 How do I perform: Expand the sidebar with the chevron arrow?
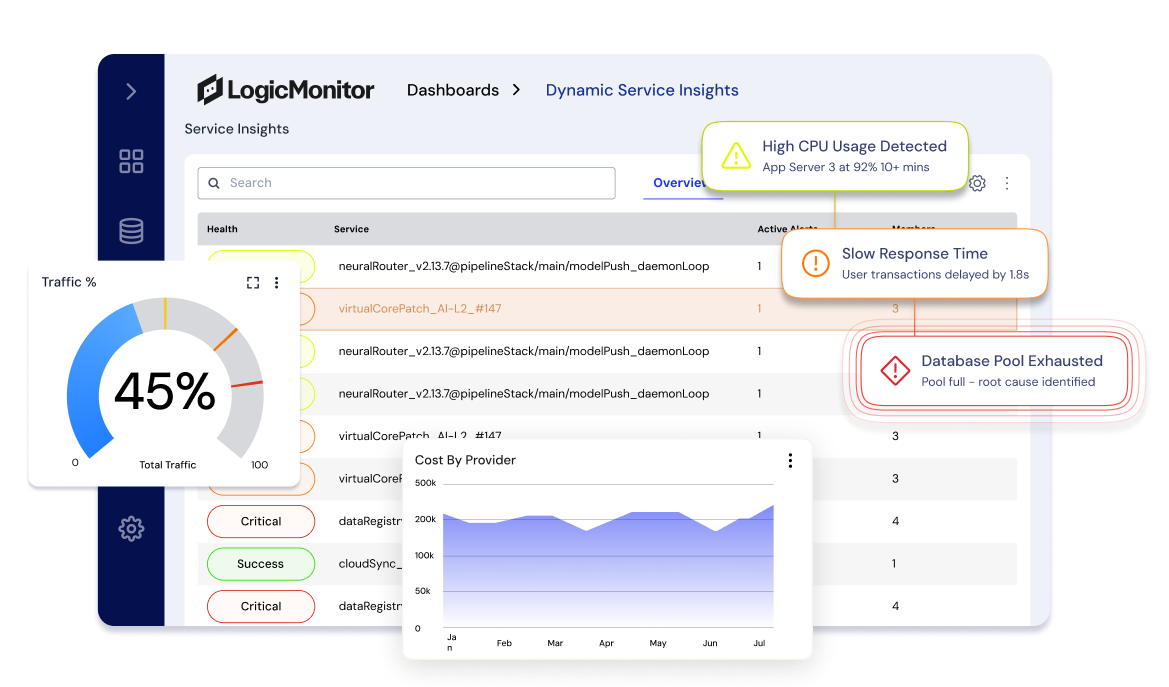[x=131, y=92]
